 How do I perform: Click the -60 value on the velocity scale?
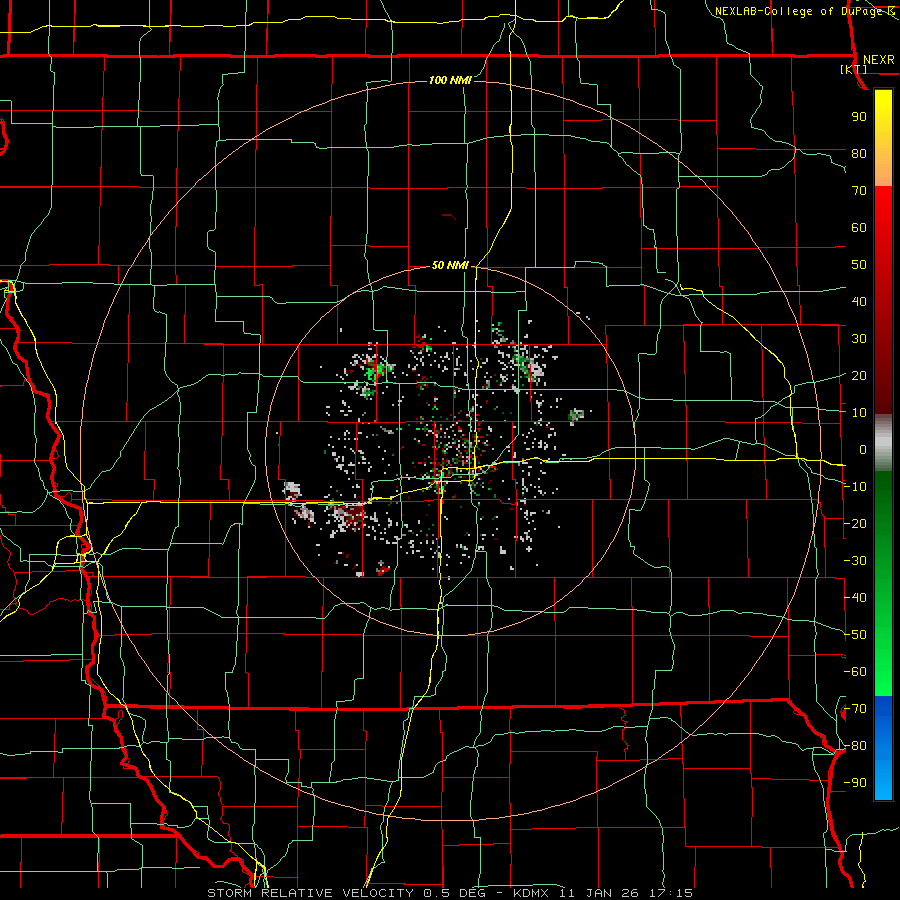[x=855, y=672]
